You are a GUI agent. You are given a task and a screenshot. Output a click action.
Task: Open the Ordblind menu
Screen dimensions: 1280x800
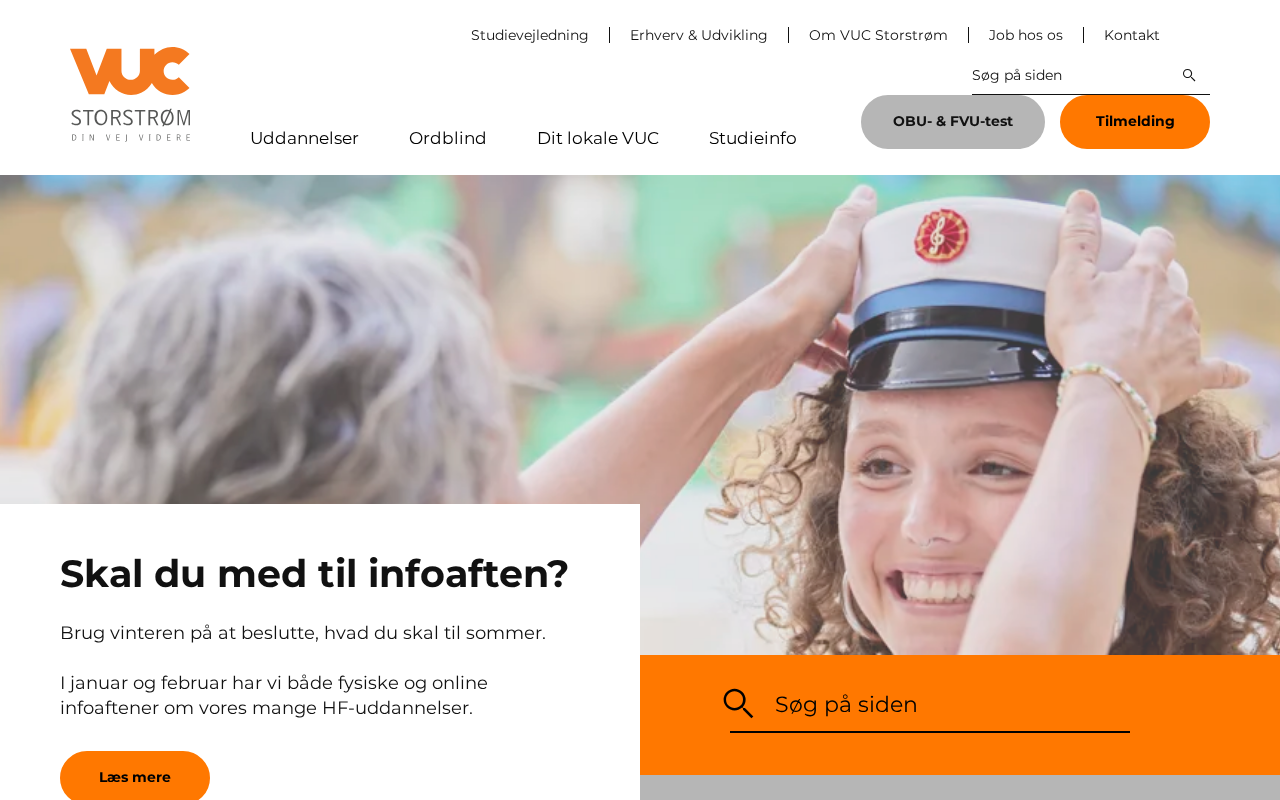click(448, 138)
